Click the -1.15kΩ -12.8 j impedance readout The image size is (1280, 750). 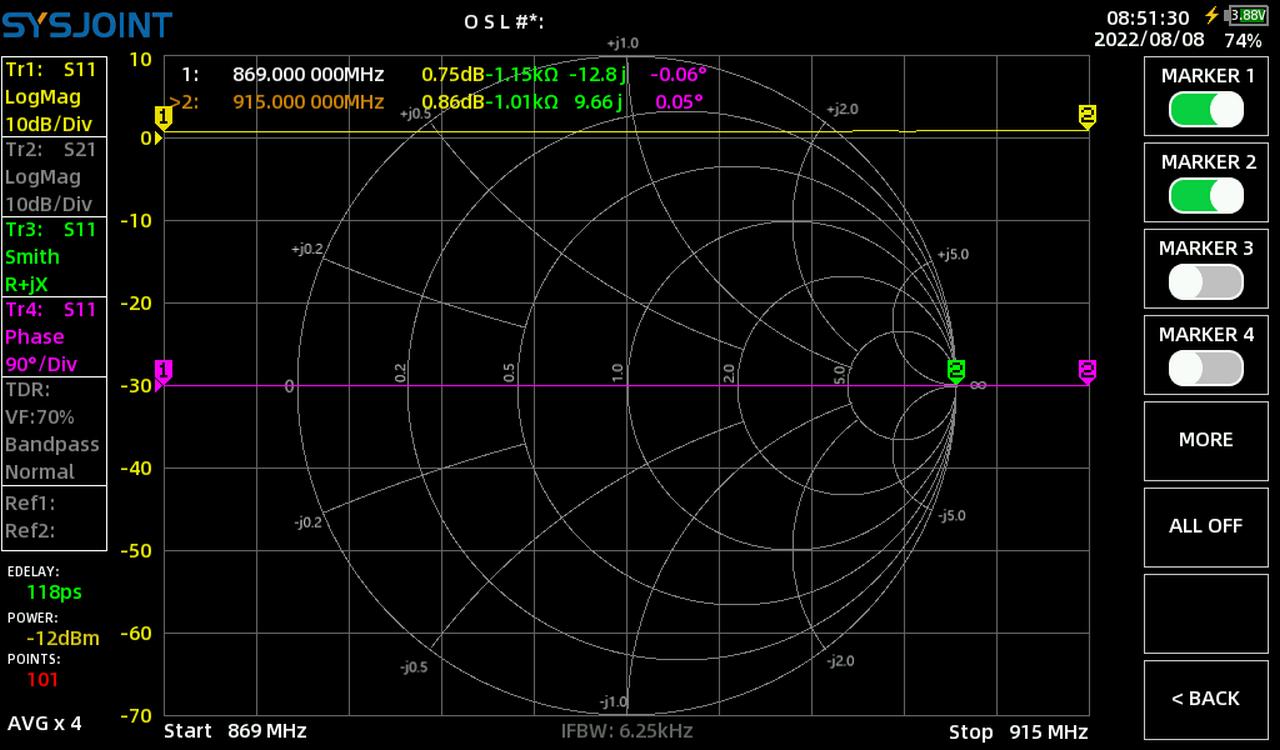[x=555, y=74]
